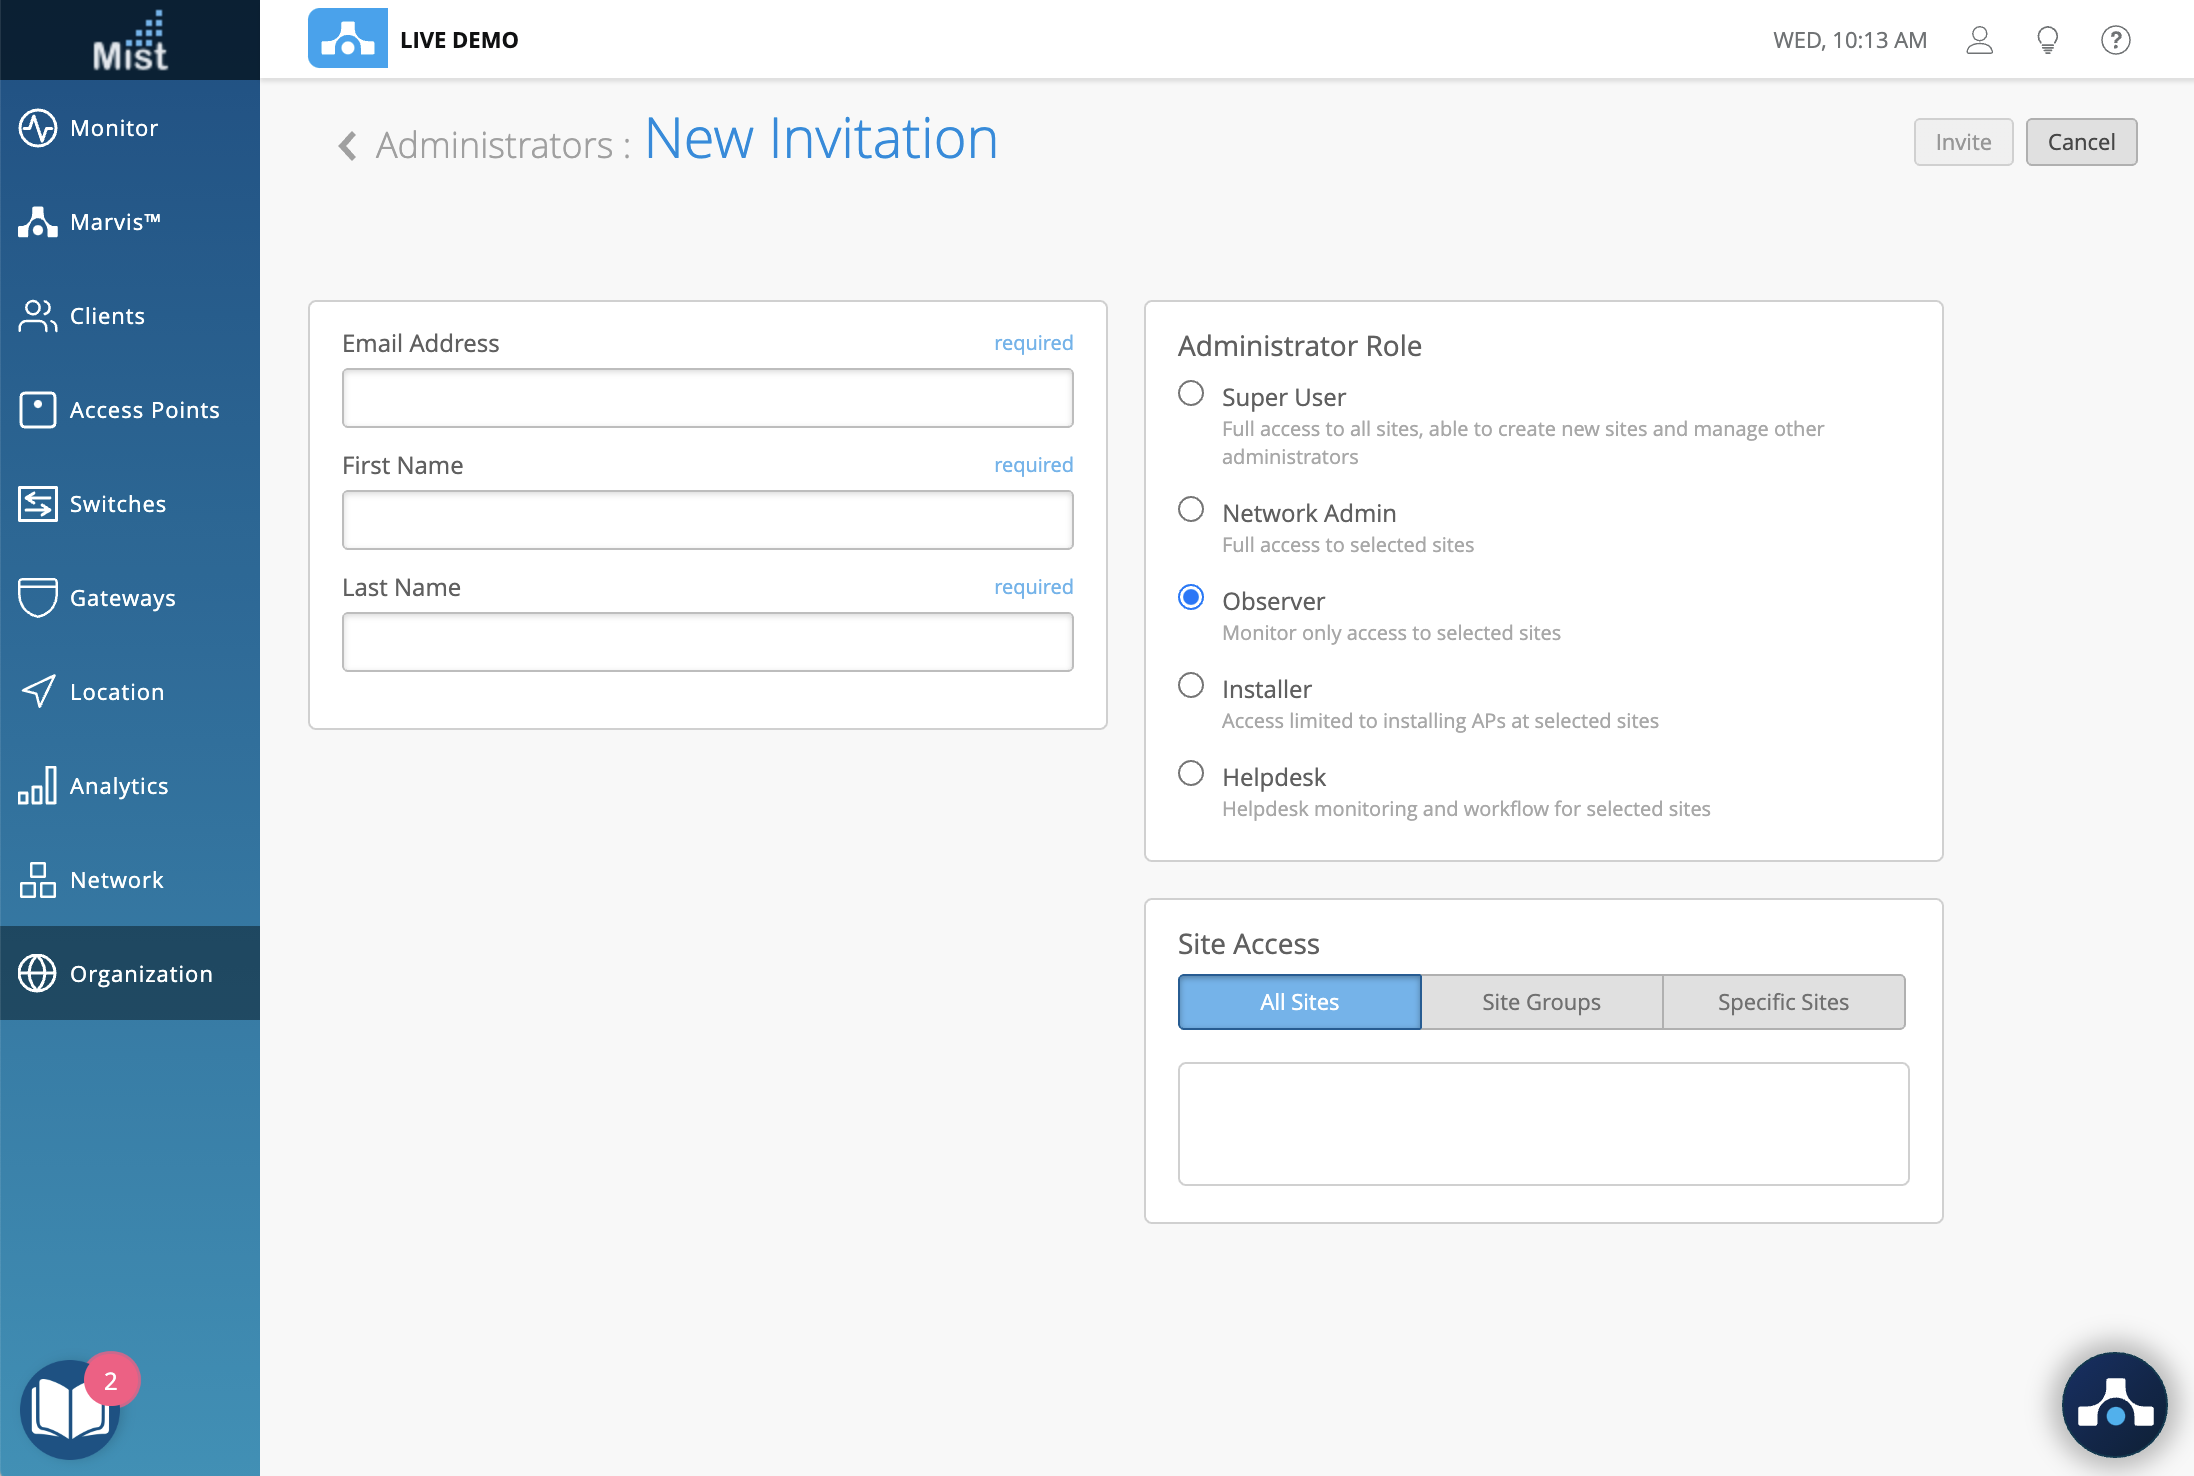Switch to Site Groups tab
The image size is (2194, 1476).
tap(1541, 1002)
